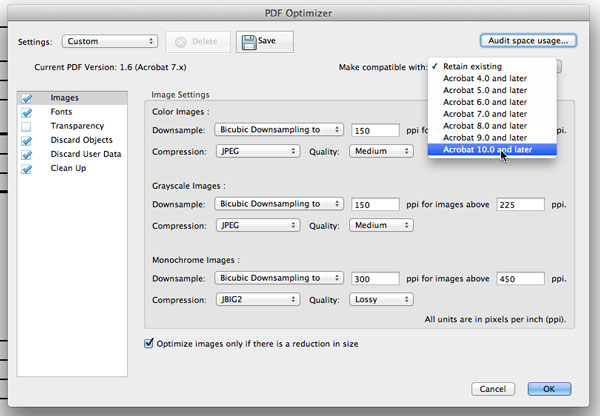The height and width of the screenshot is (416, 600).
Task: Select Retain existing in compatibility menu
Action: [x=492, y=67]
